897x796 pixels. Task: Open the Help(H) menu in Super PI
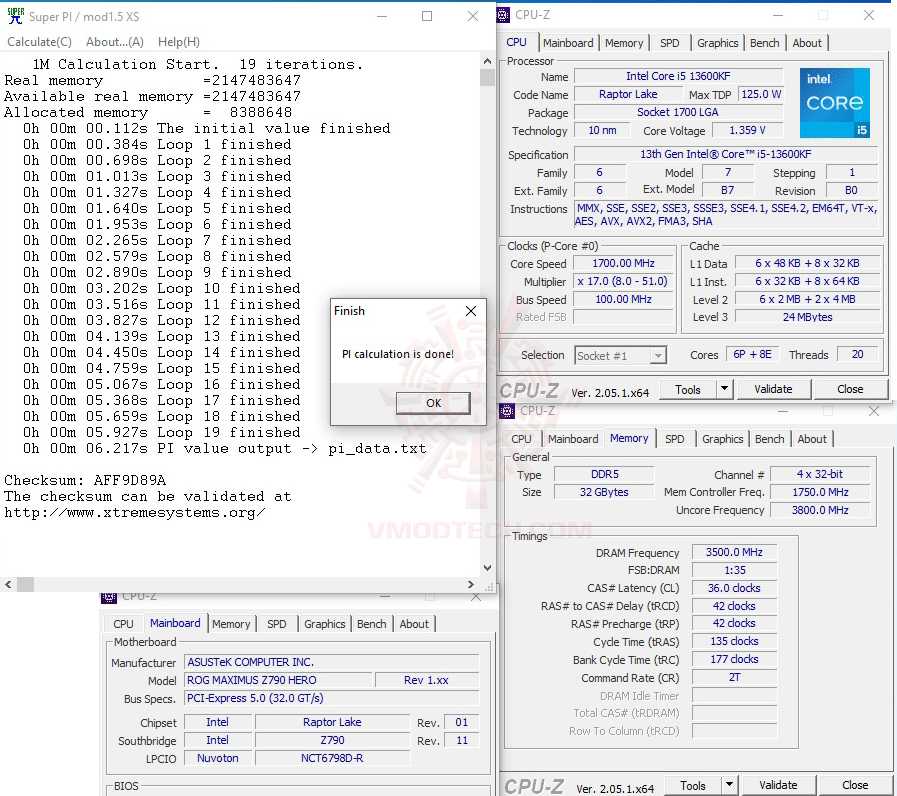178,41
